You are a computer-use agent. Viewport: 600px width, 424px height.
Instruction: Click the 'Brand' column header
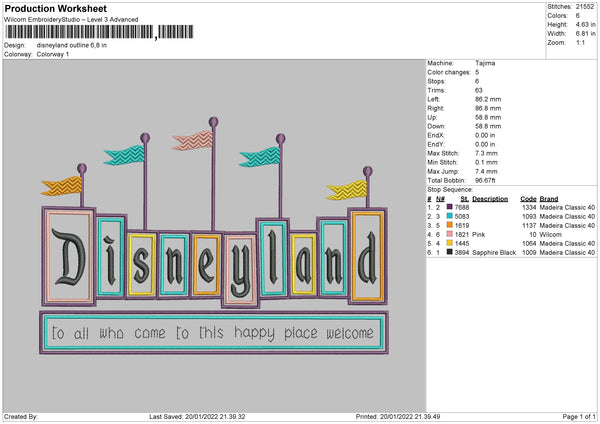point(549,199)
